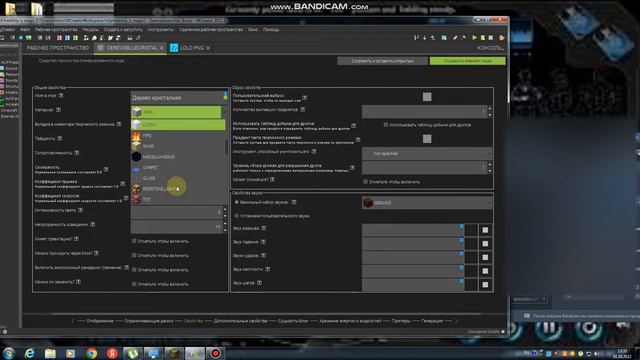This screenshot has width=640, height=360.
Task: Click the help icon next to Твердость
Action: tap(60, 138)
